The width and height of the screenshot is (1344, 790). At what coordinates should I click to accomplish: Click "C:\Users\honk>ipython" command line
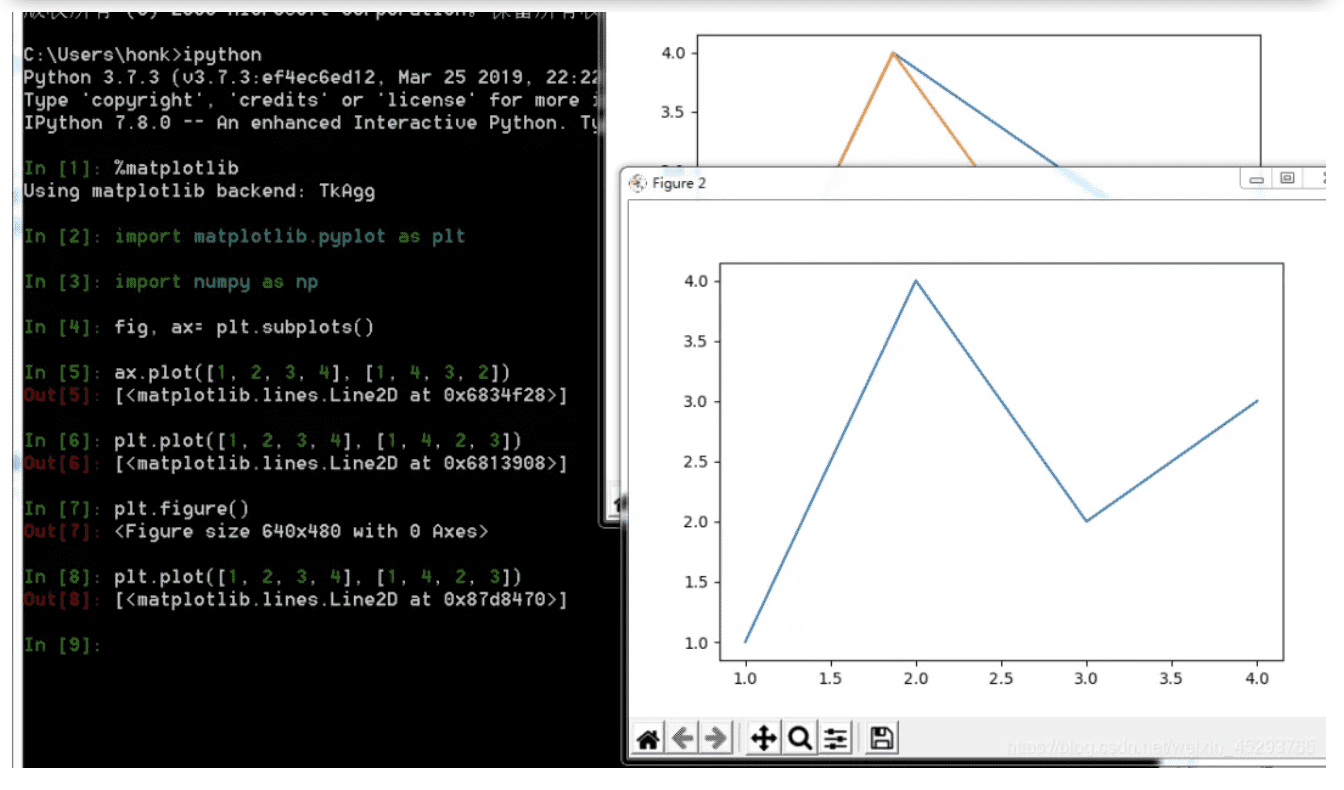(142, 55)
